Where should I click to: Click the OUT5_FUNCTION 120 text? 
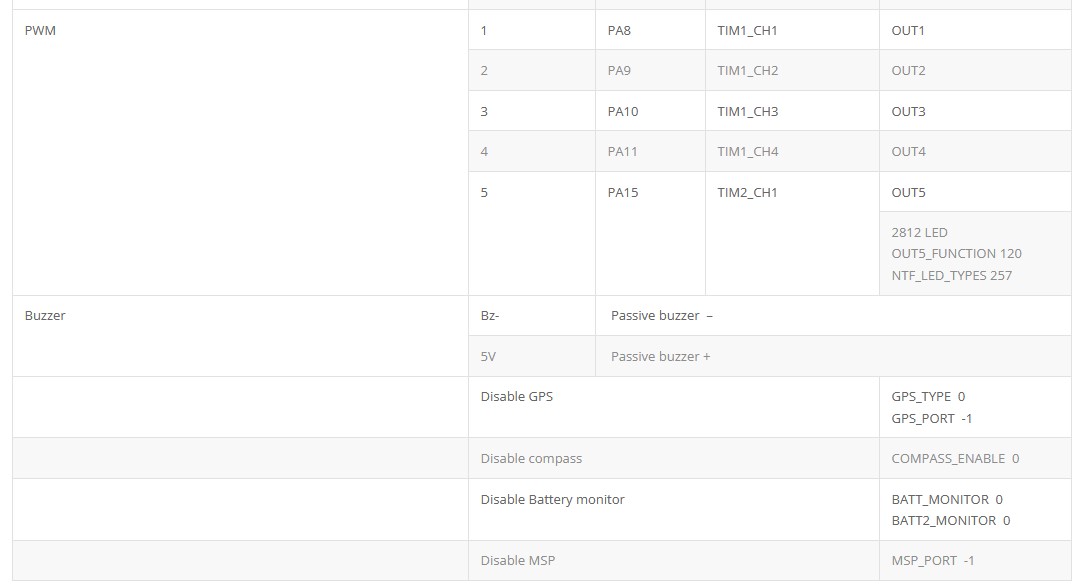tap(956, 254)
